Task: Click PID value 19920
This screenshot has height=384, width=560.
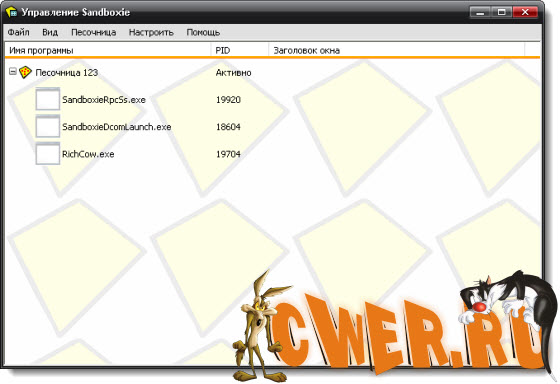Action: coord(228,100)
